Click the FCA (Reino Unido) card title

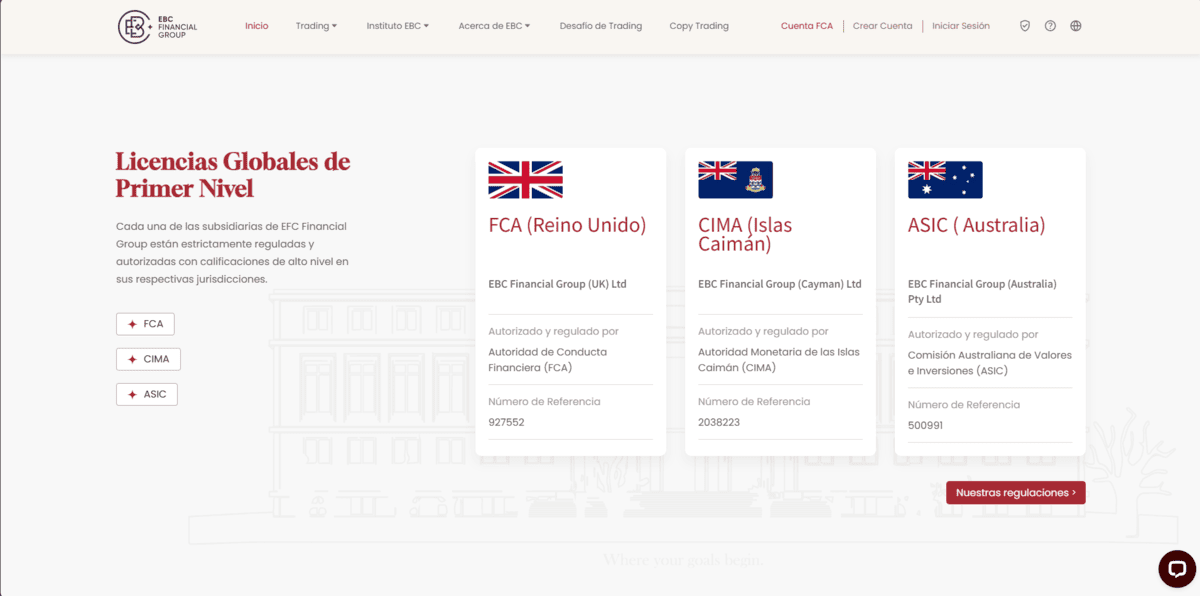click(567, 225)
